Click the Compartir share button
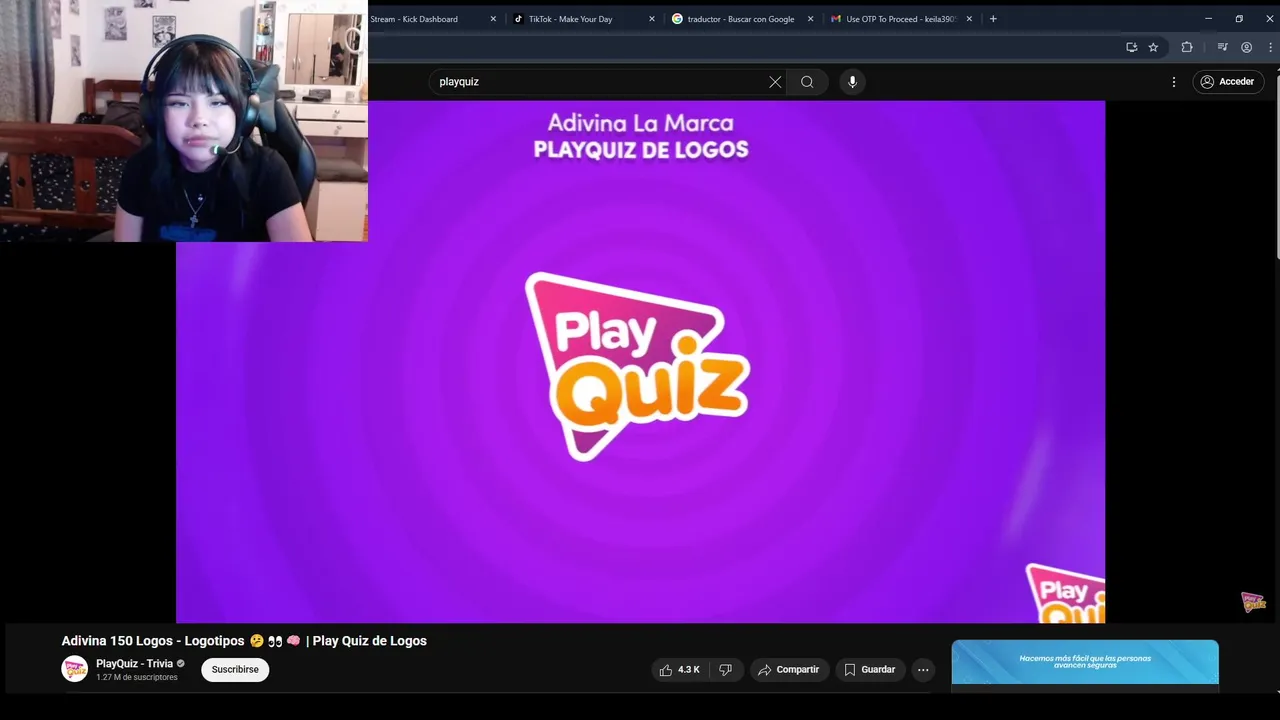1280x720 pixels. click(x=789, y=670)
